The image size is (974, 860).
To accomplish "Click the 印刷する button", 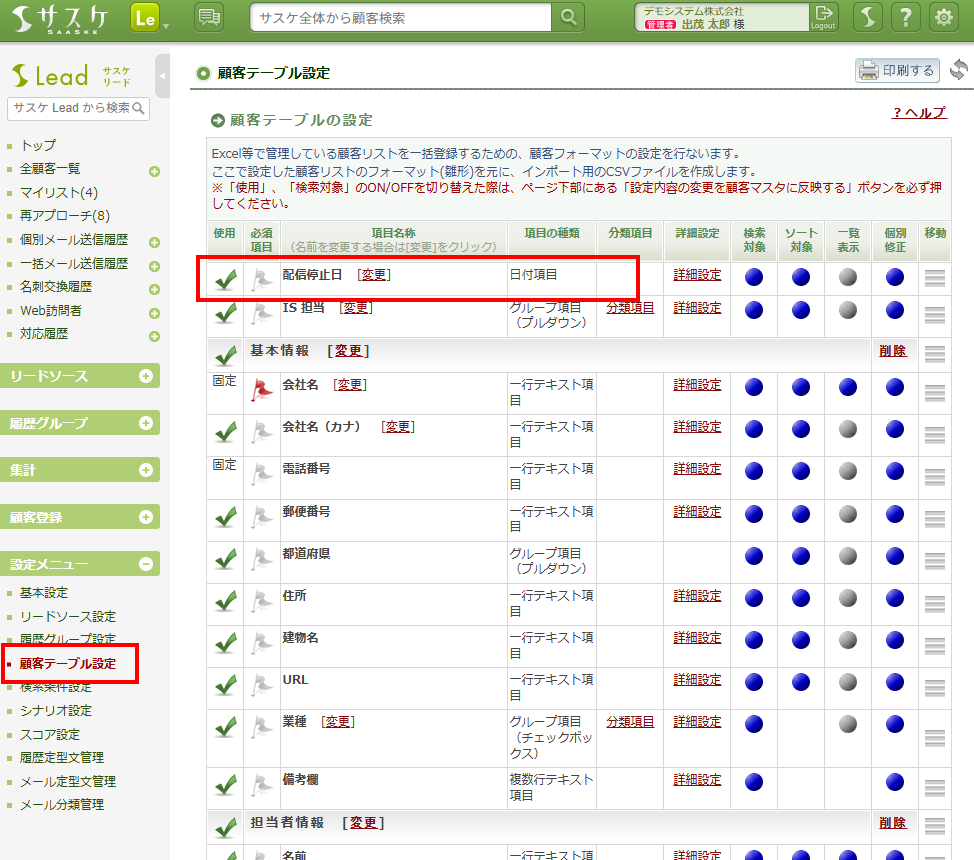I will (897, 70).
